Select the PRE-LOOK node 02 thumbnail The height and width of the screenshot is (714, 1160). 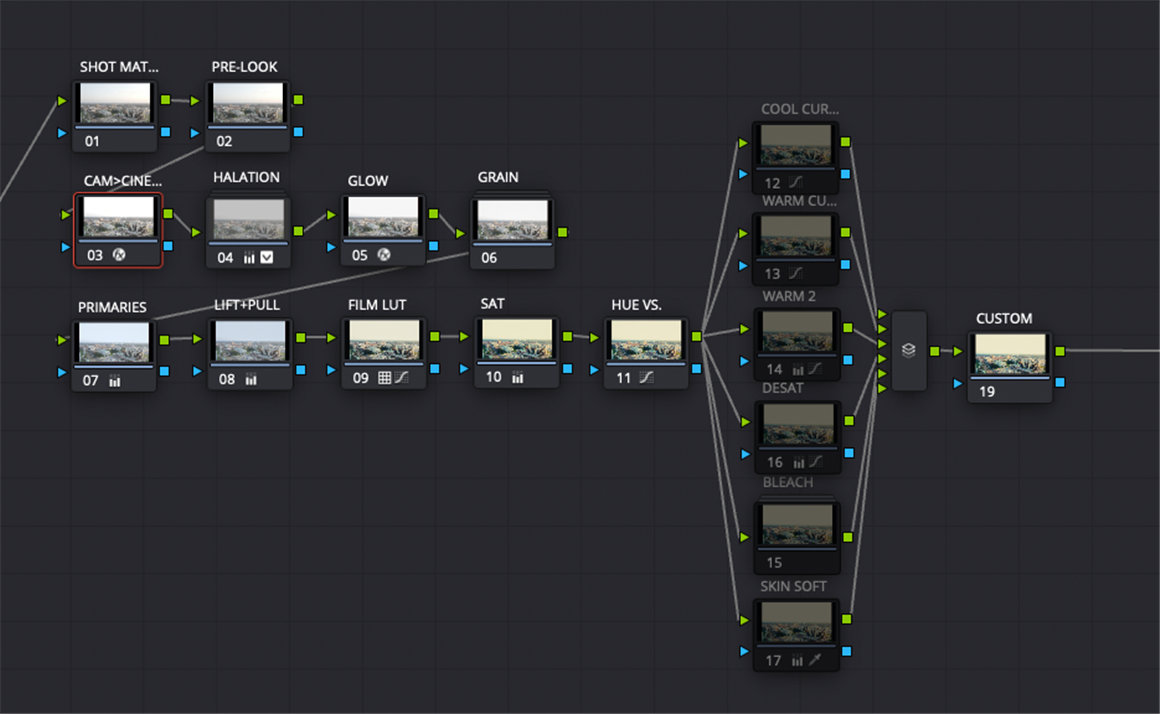[x=248, y=104]
